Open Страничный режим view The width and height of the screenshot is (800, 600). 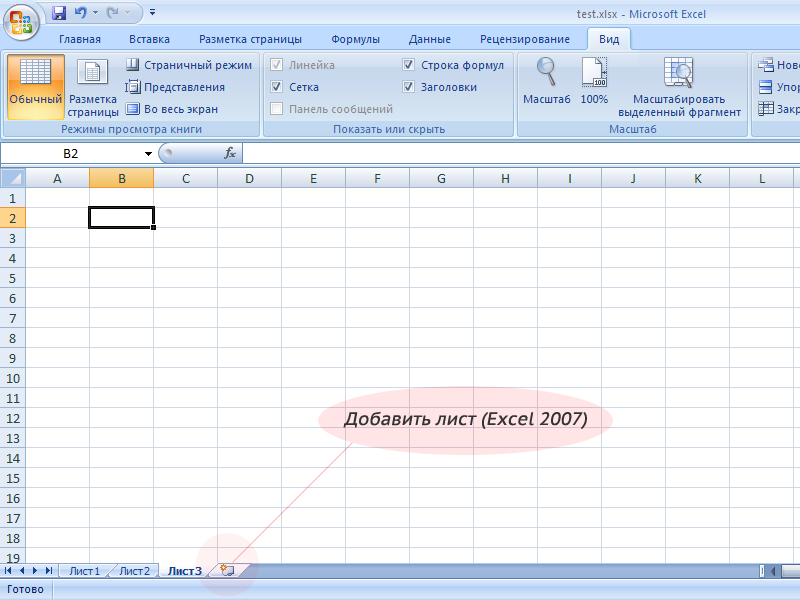(189, 65)
